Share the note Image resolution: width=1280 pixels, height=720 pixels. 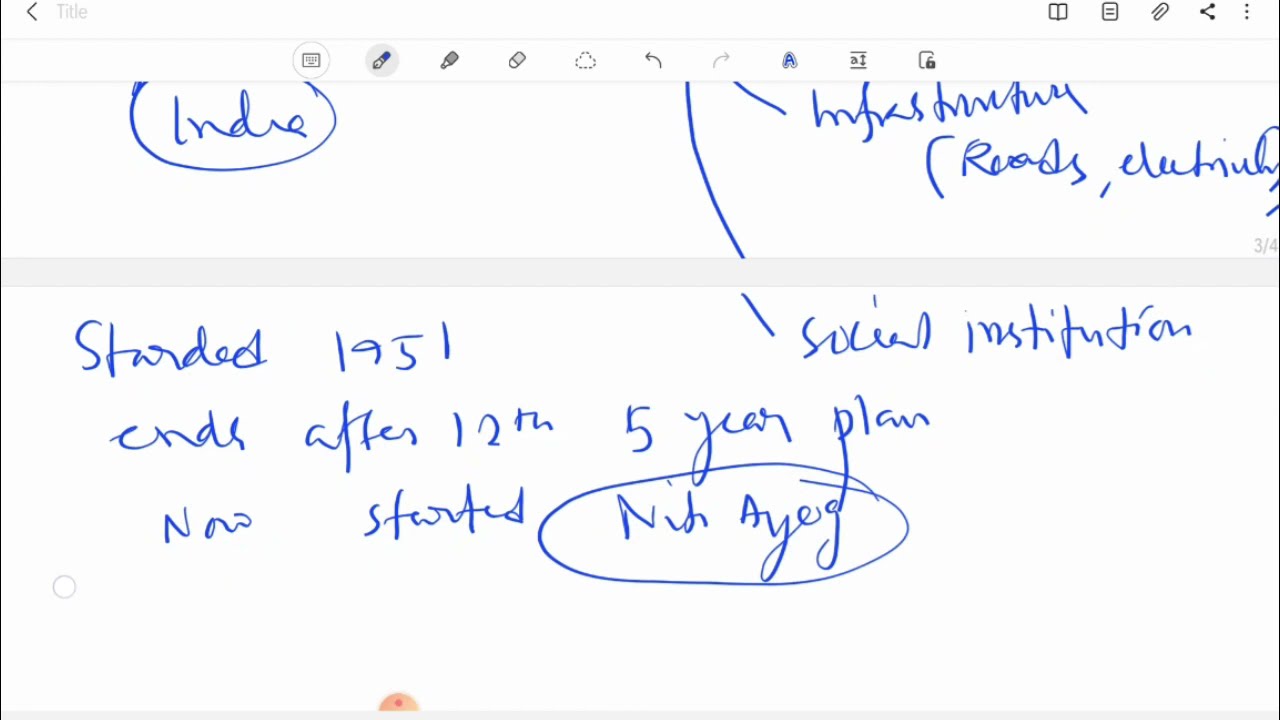[1208, 12]
